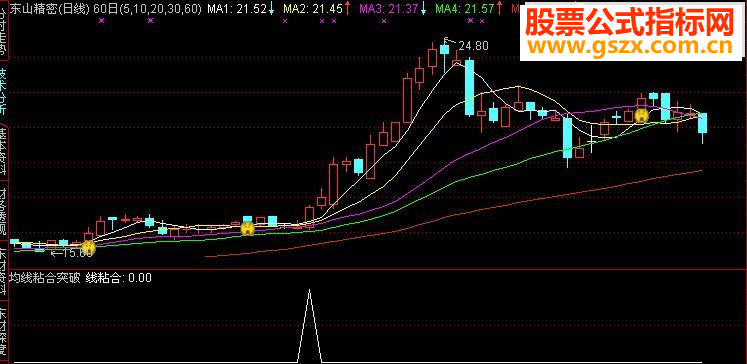This screenshot has width=747, height=364.
Task: Click the MA2: 21.45 value label
Action: [x=313, y=9]
